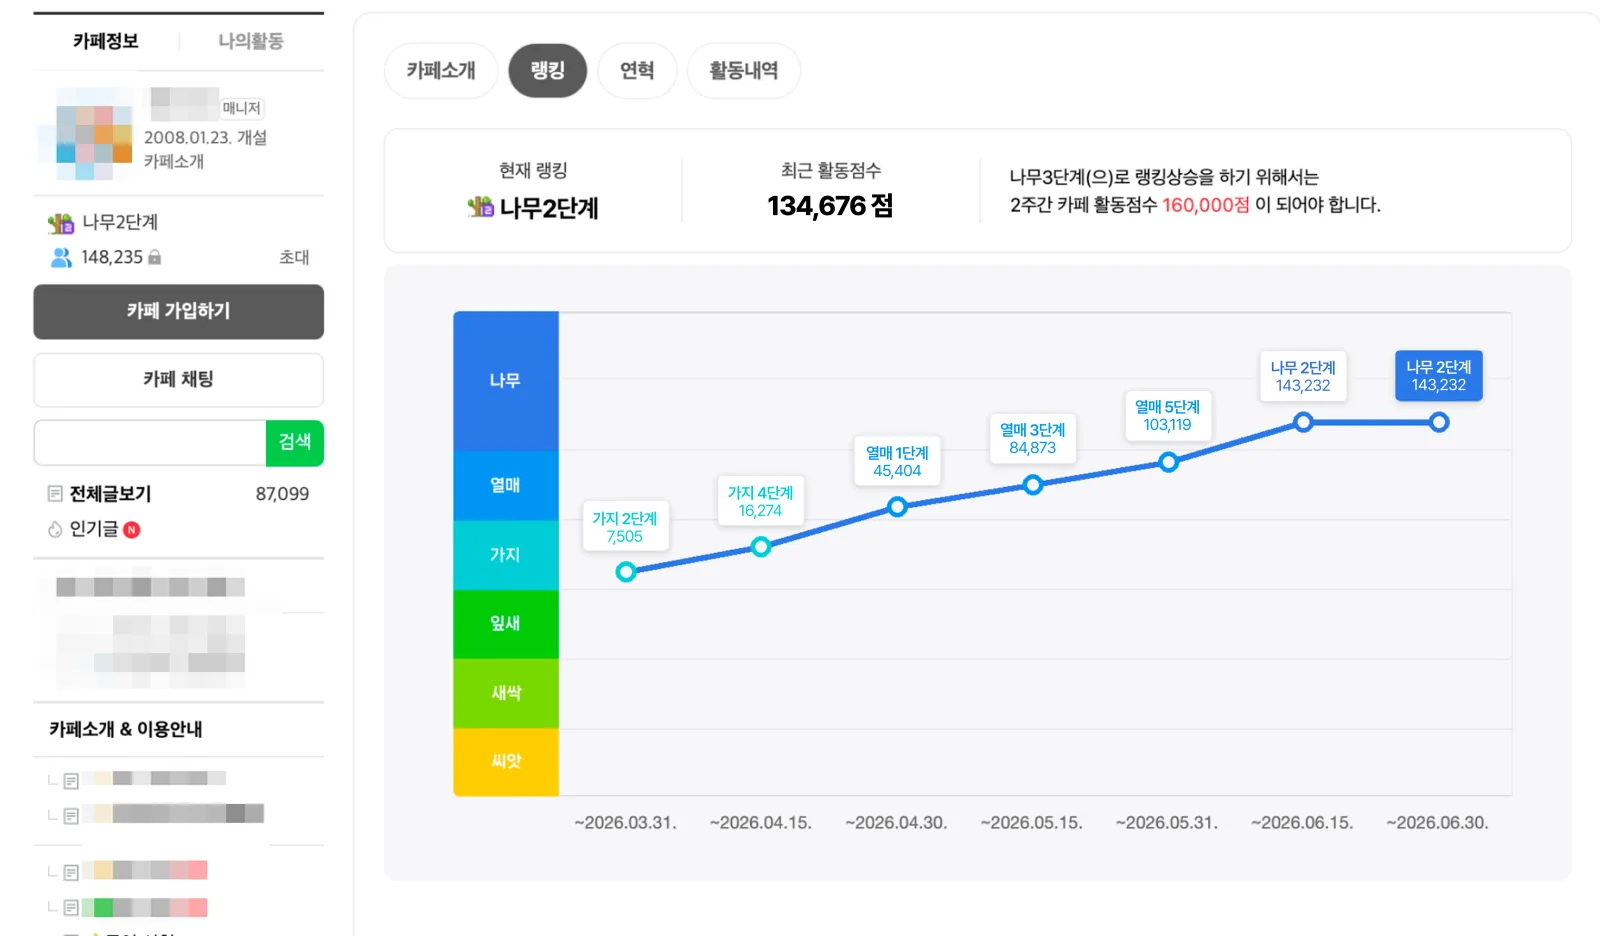Click the white 나무 2단계 143,232 tooltip
The width and height of the screenshot is (1600, 936).
pos(1303,376)
